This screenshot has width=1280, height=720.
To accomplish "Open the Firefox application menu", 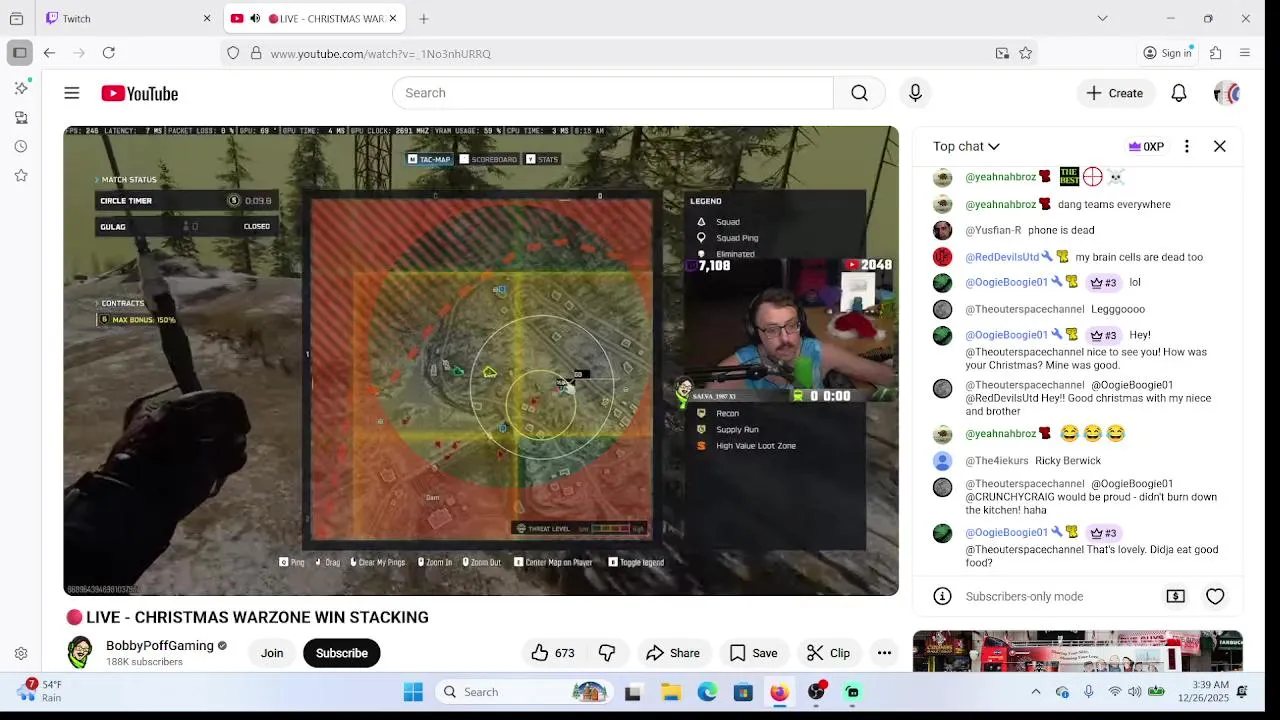I will [x=1245, y=53].
